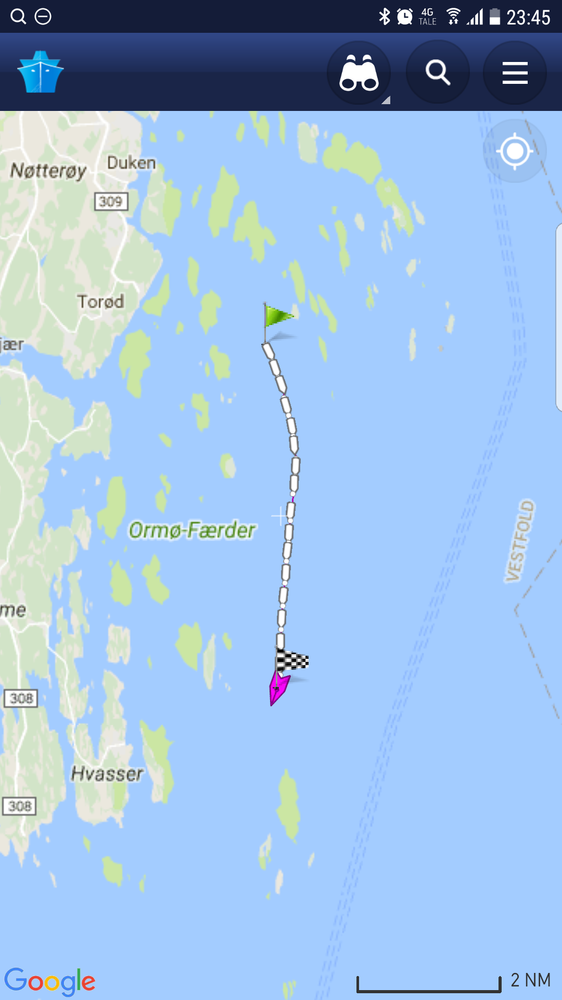Expand the binoculars dropdown corner arrow
Image resolution: width=562 pixels, height=1000 pixels.
click(x=385, y=99)
